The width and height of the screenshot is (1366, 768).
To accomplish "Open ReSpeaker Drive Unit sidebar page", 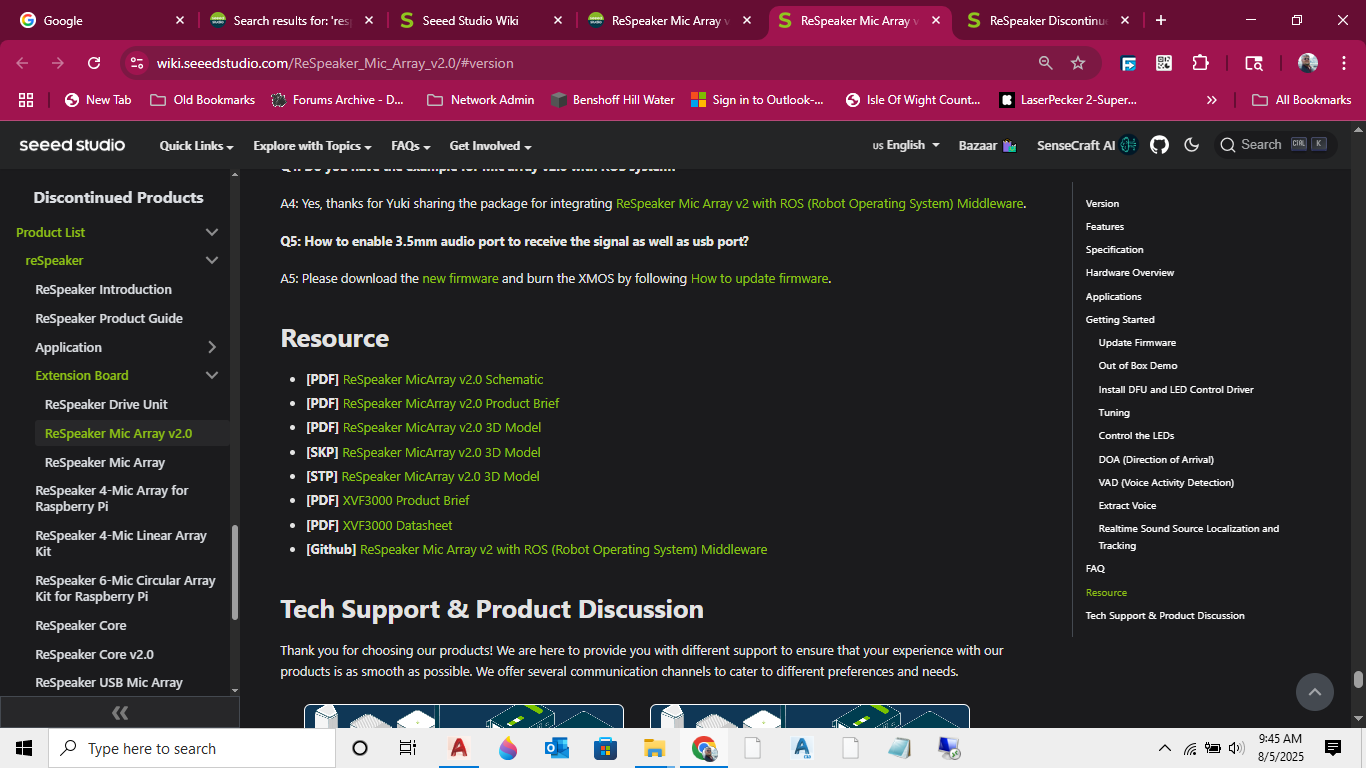I will click(106, 404).
